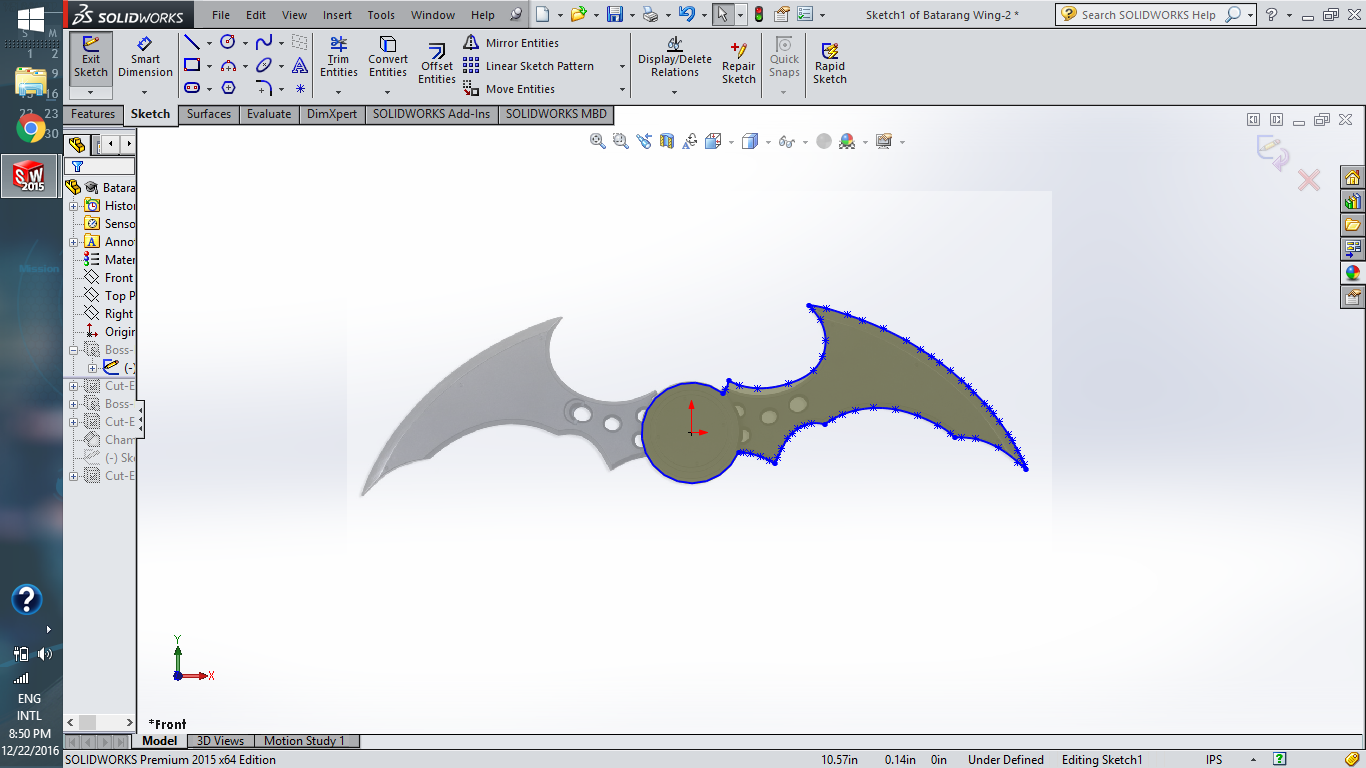Click the Save icon
The width and height of the screenshot is (1366, 768).
pos(615,14)
